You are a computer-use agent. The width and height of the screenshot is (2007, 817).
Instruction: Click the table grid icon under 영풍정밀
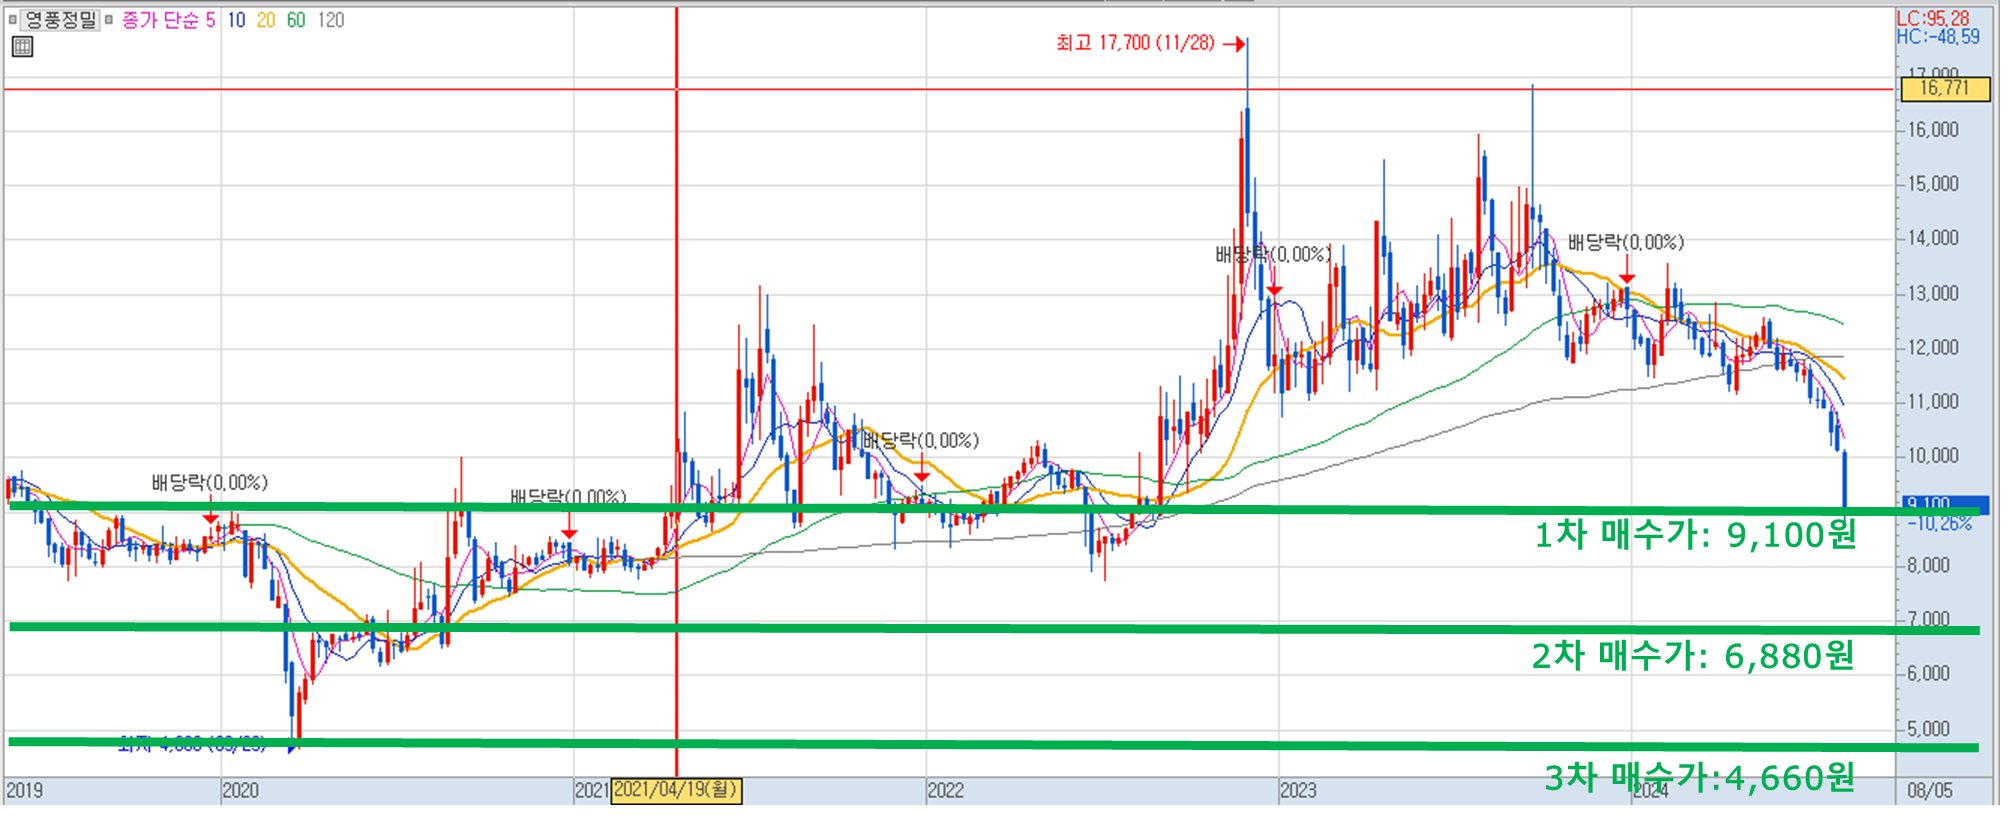(x=22, y=46)
